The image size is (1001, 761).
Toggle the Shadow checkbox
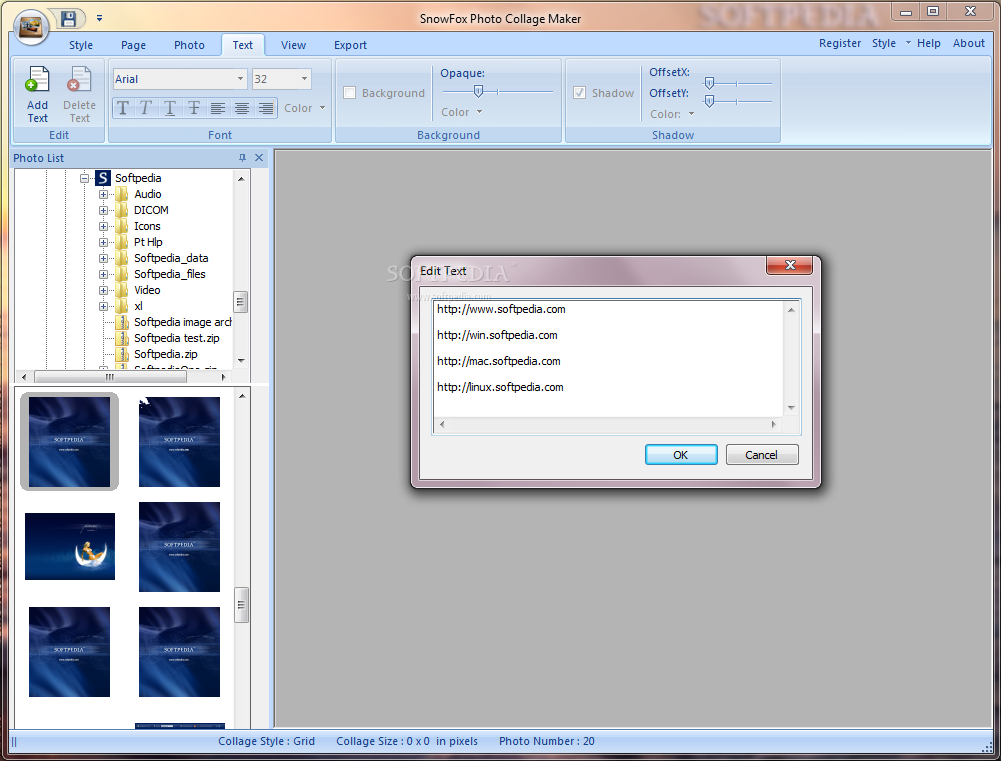coord(579,93)
